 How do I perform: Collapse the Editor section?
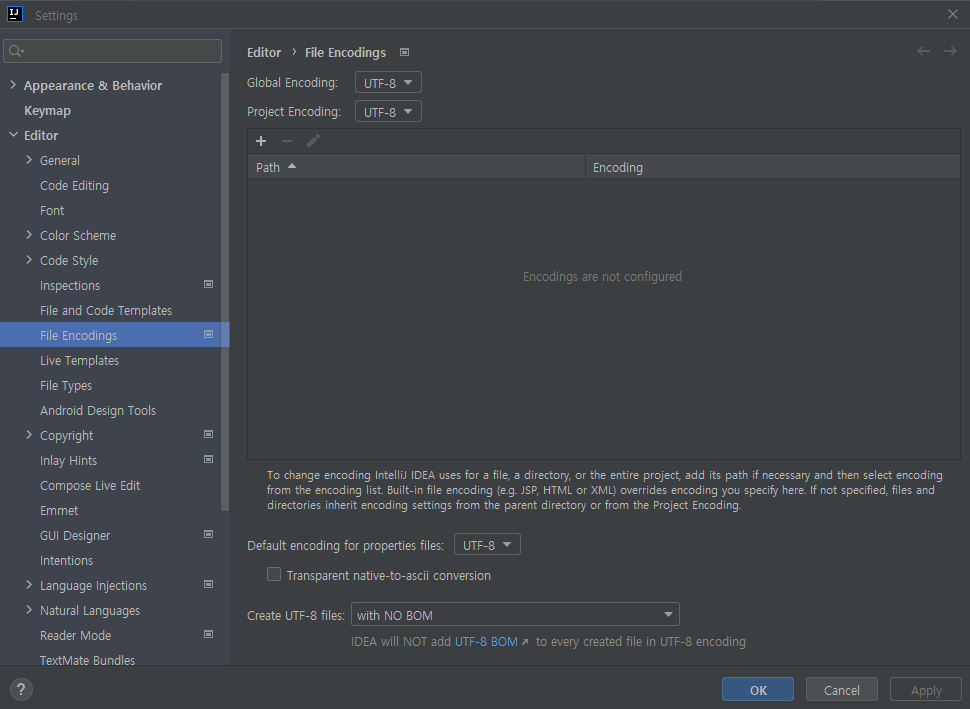tap(13, 135)
